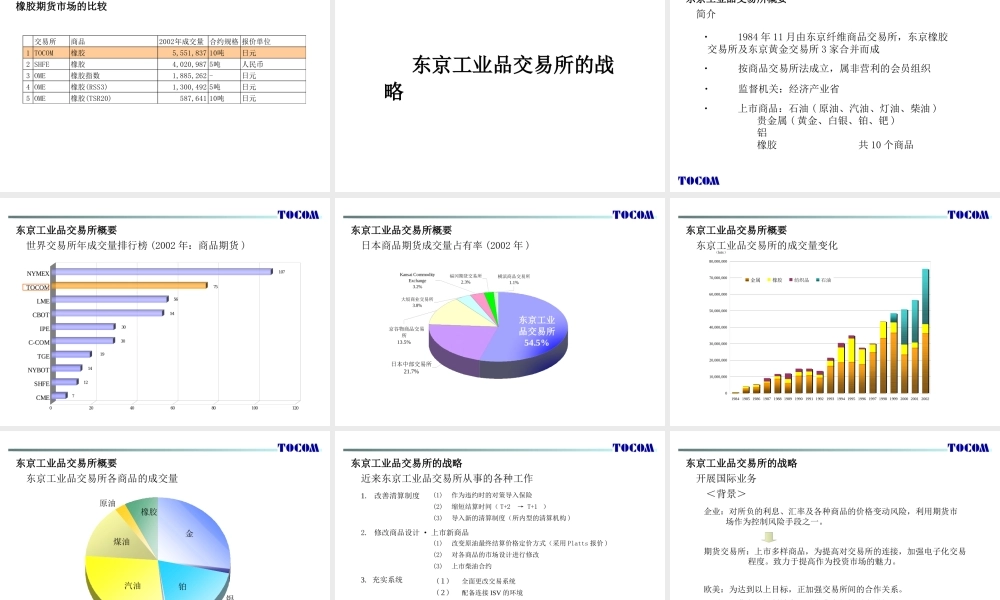Image resolution: width=1000 pixels, height=600 pixels.
Task: Click the 1,300,492 table value
Action: click(182, 87)
